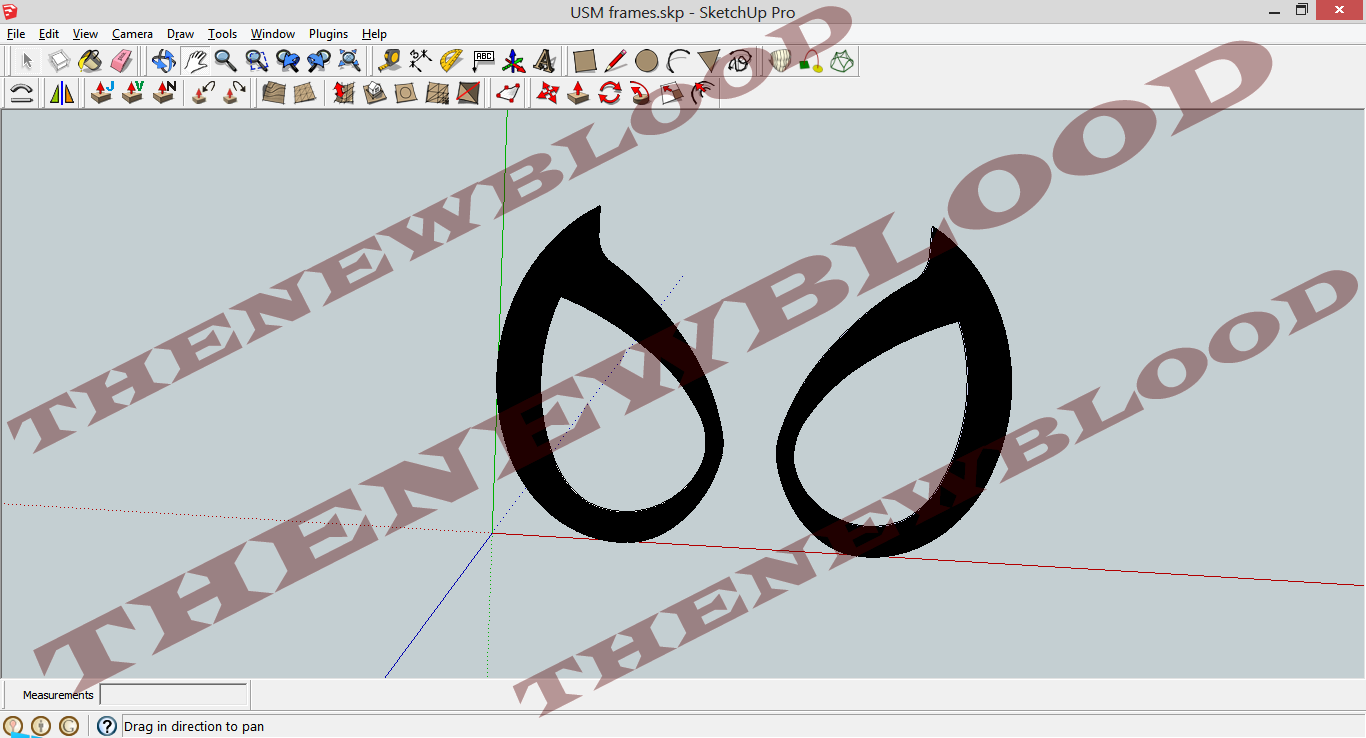
Task: Select the pink Eraser tool
Action: pyautogui.click(x=121, y=61)
